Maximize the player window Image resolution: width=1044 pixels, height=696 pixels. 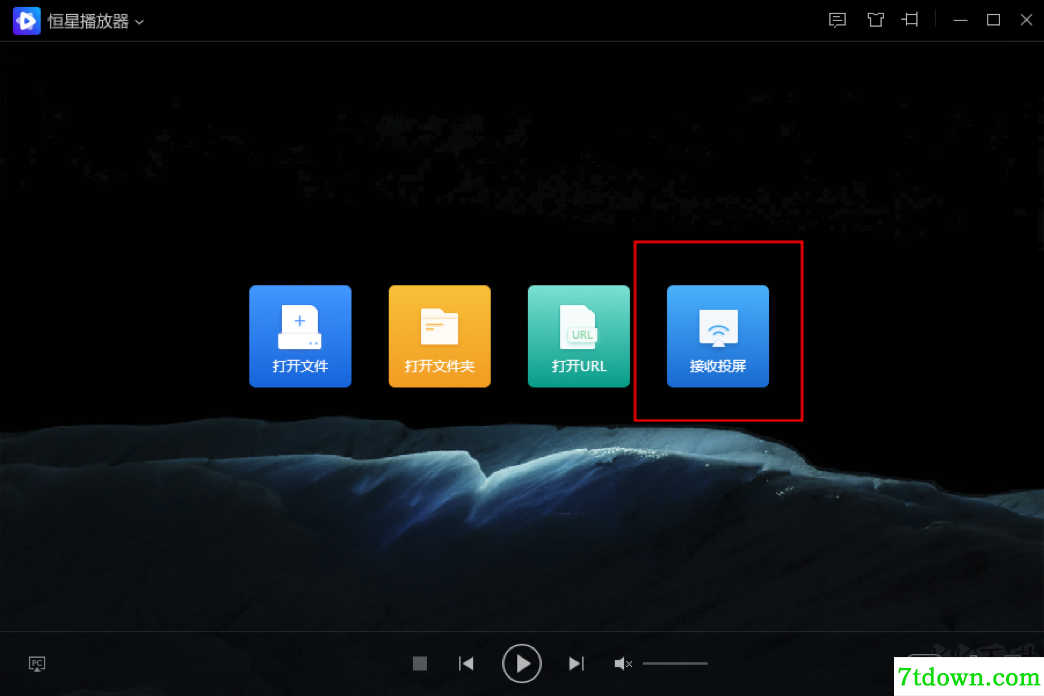[x=993, y=20]
